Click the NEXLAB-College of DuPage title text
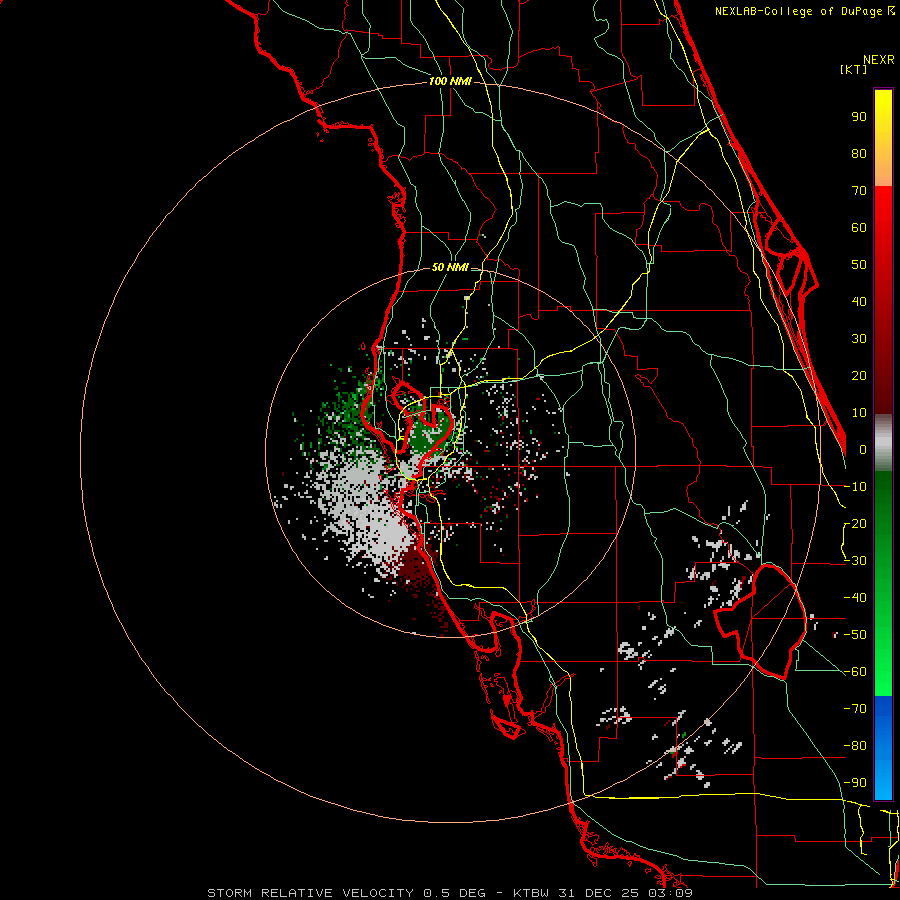The image size is (900, 900). (804, 11)
